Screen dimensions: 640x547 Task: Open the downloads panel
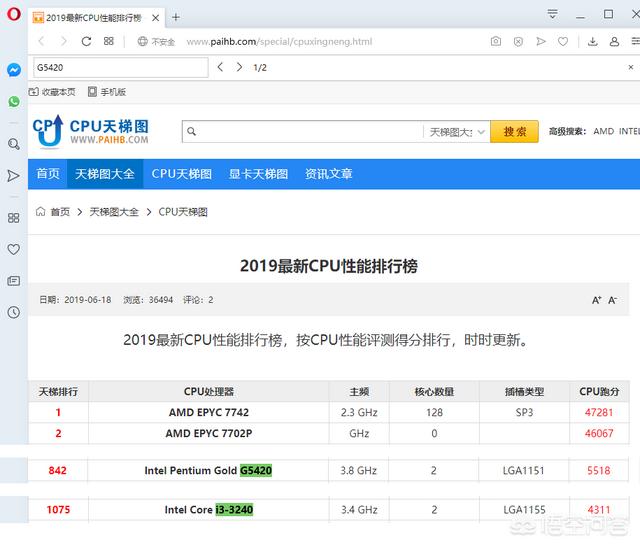pos(593,41)
